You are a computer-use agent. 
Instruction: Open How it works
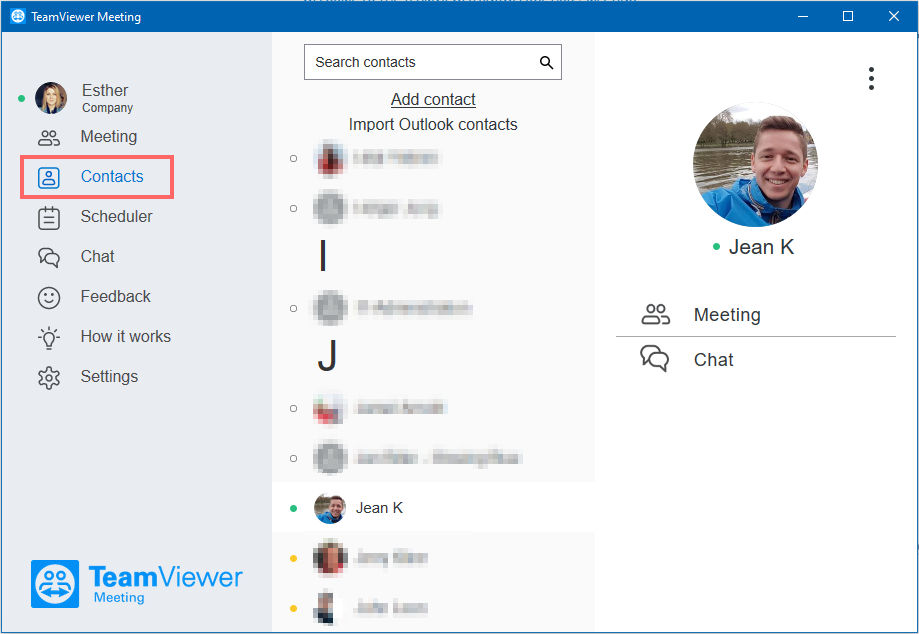tap(125, 336)
